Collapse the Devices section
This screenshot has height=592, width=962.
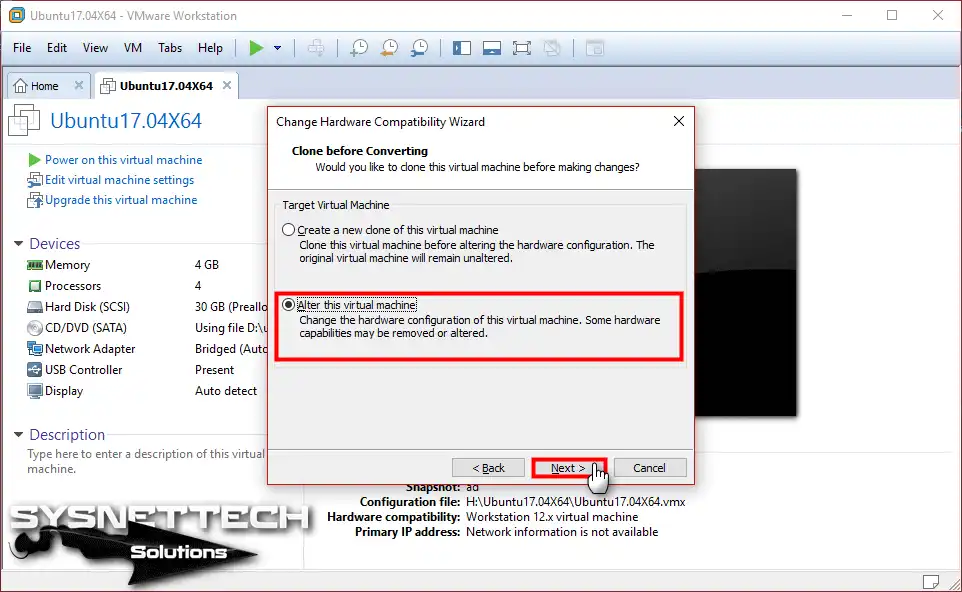tap(18, 244)
